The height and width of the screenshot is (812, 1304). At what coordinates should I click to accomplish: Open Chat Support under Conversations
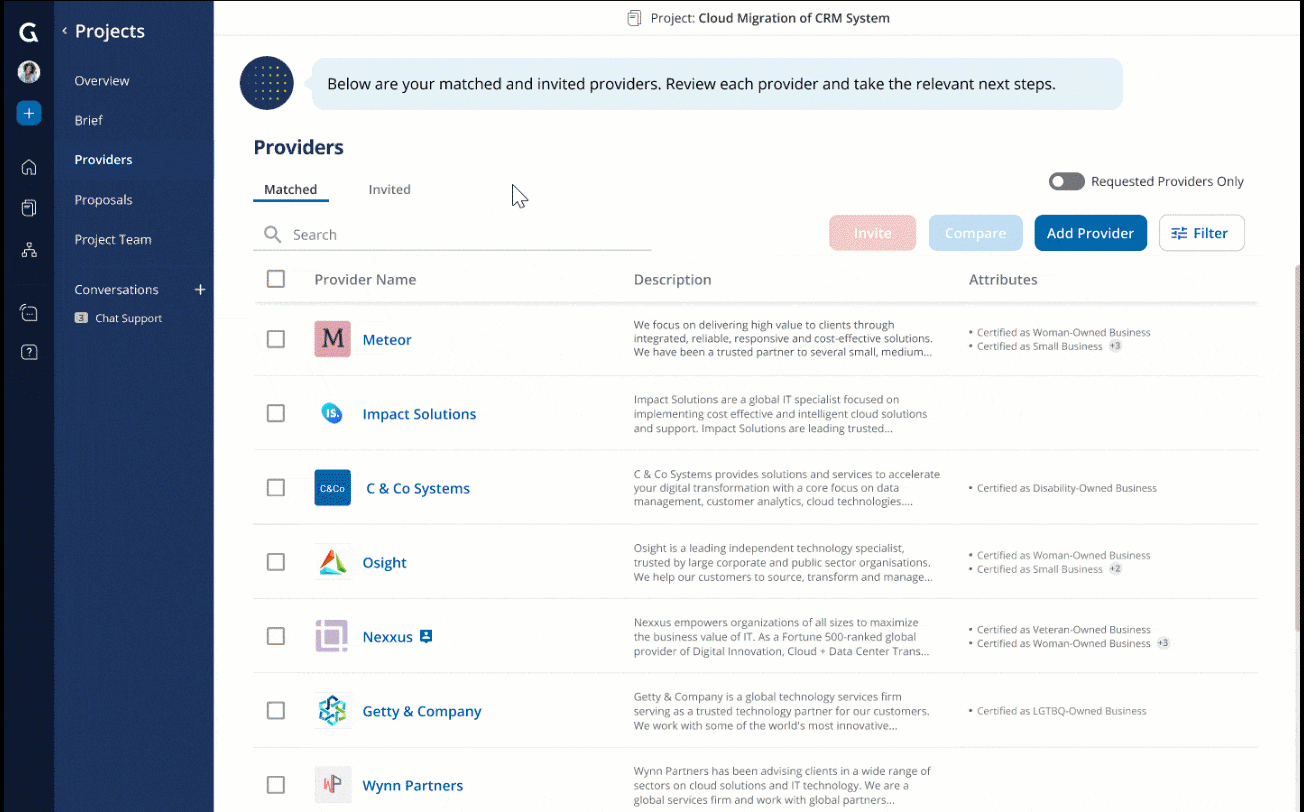[127, 318]
